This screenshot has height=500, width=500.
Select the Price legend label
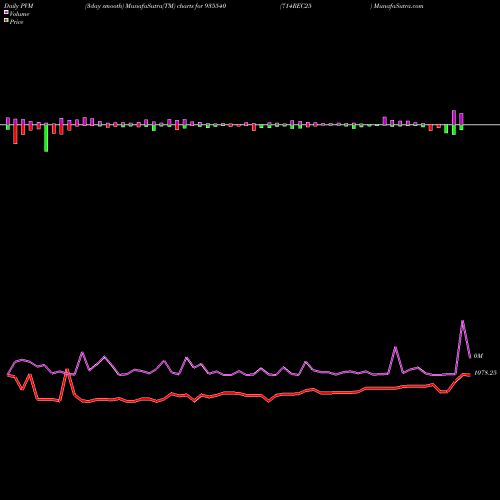16,22
